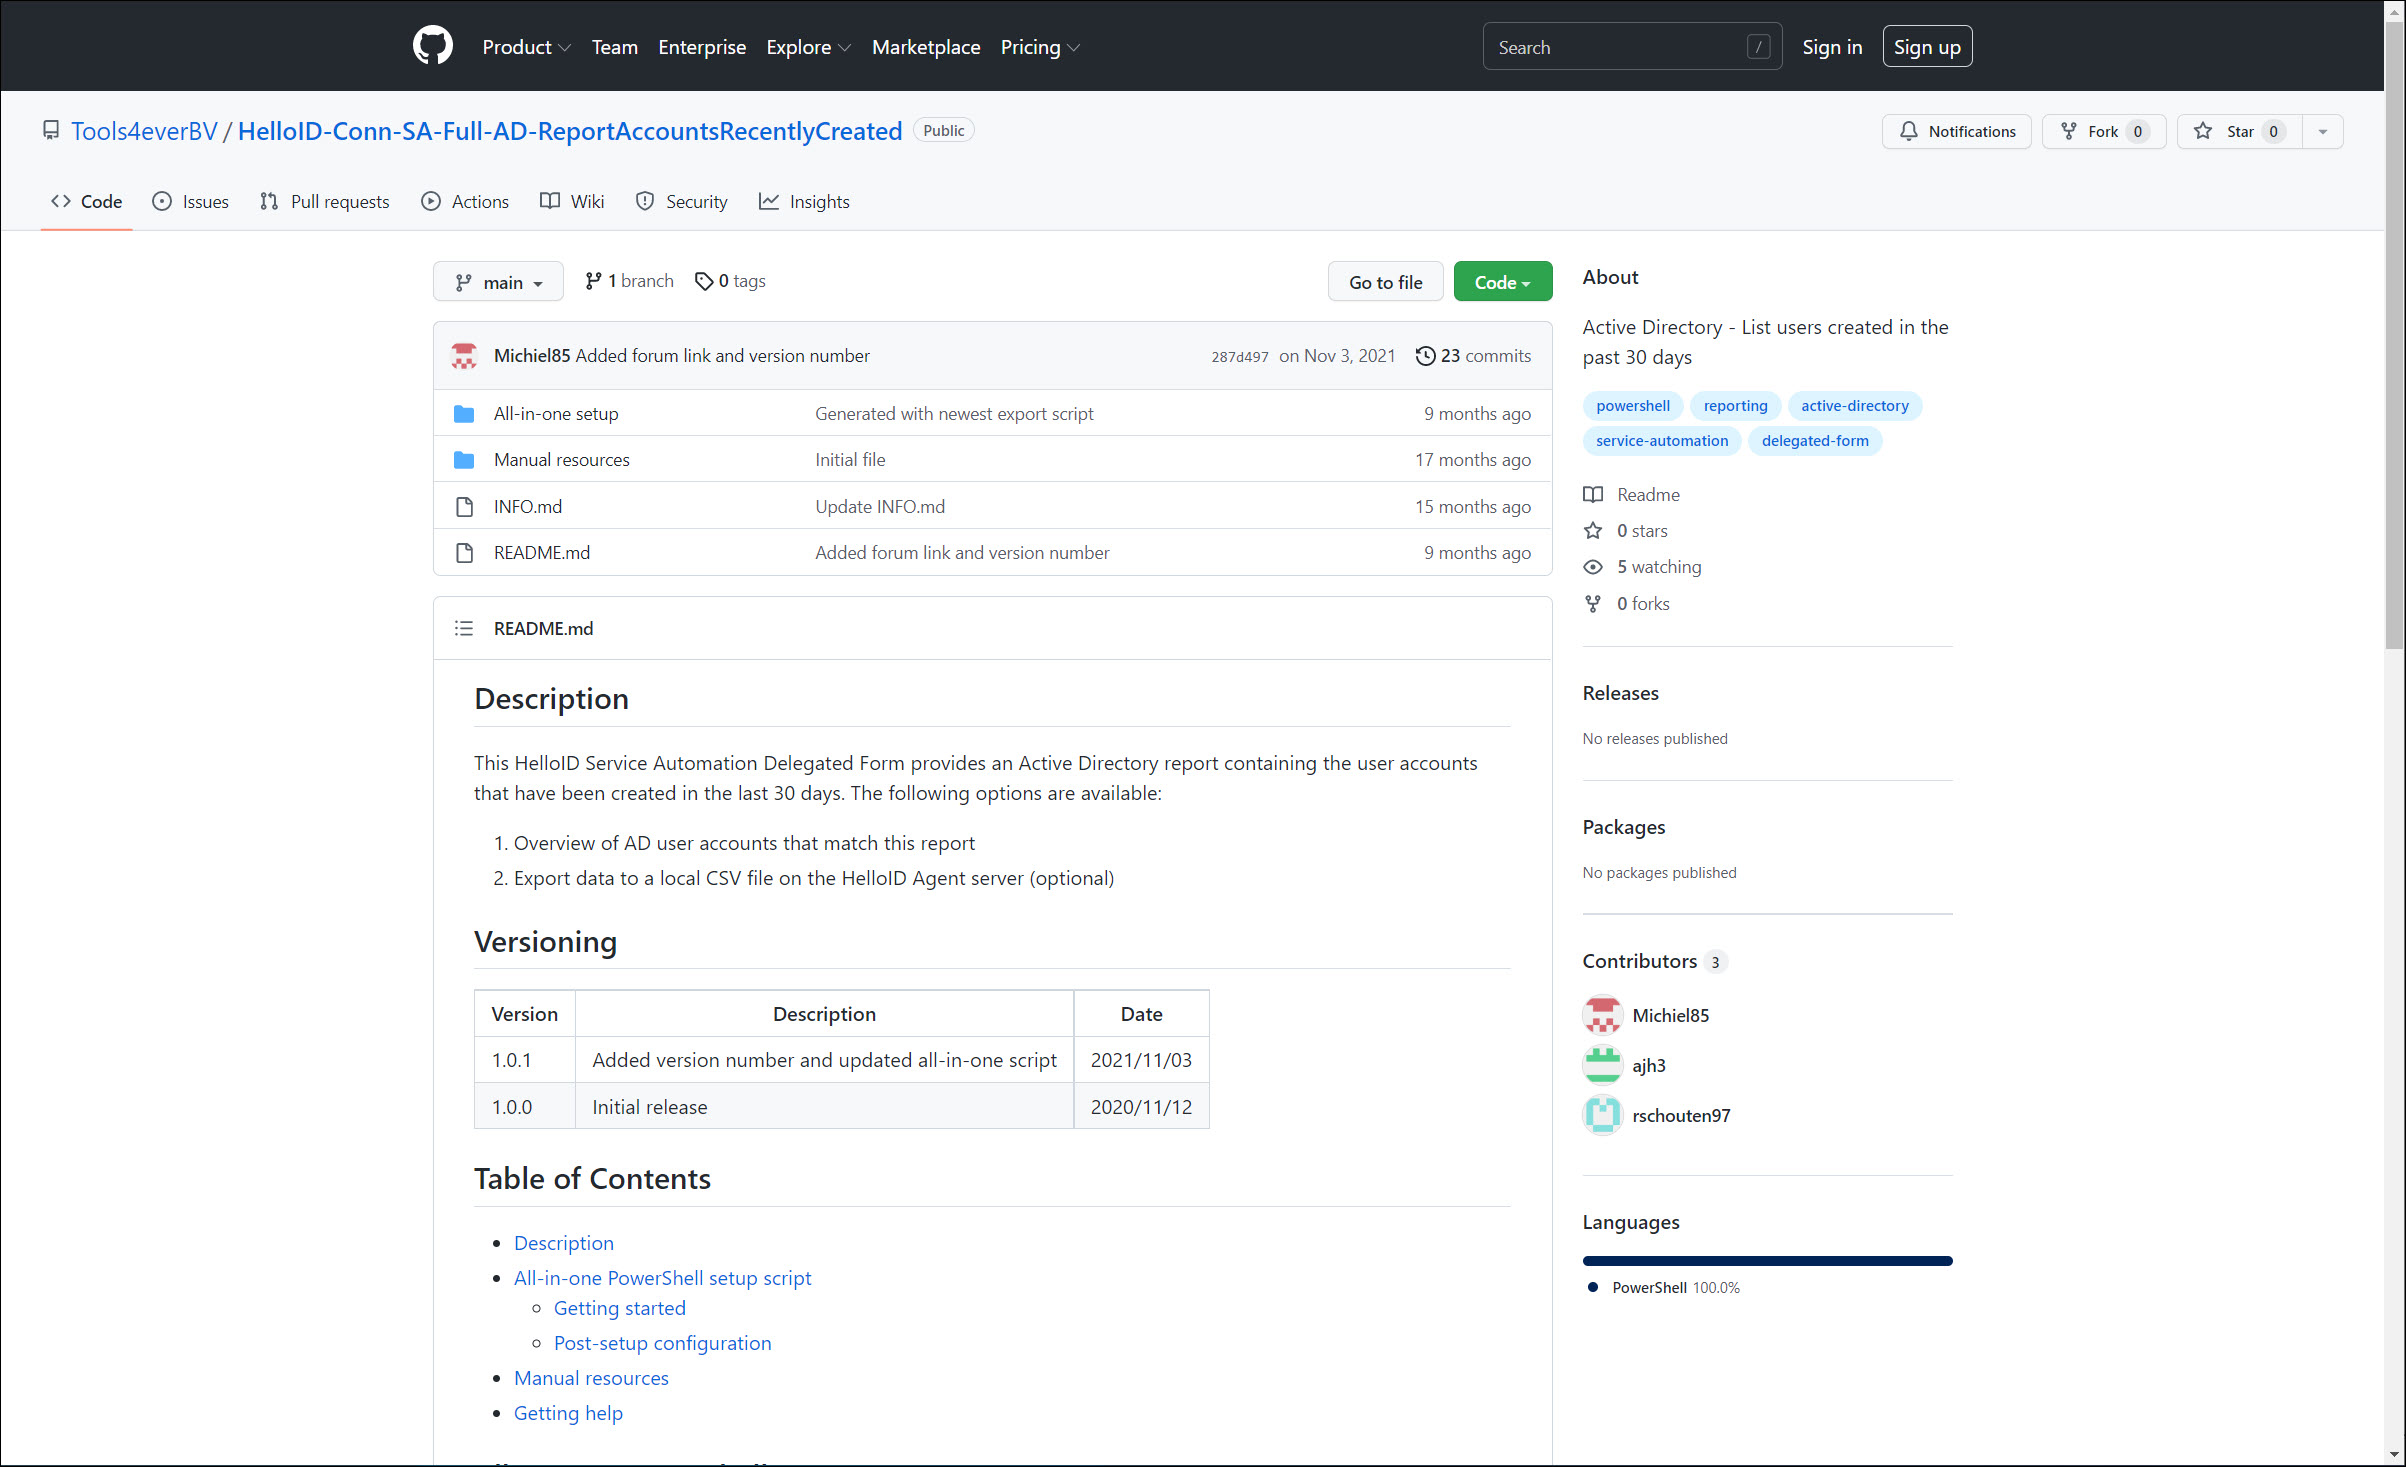Select the active-directory topic tag
Image resolution: width=2406 pixels, height=1467 pixels.
coord(1854,405)
